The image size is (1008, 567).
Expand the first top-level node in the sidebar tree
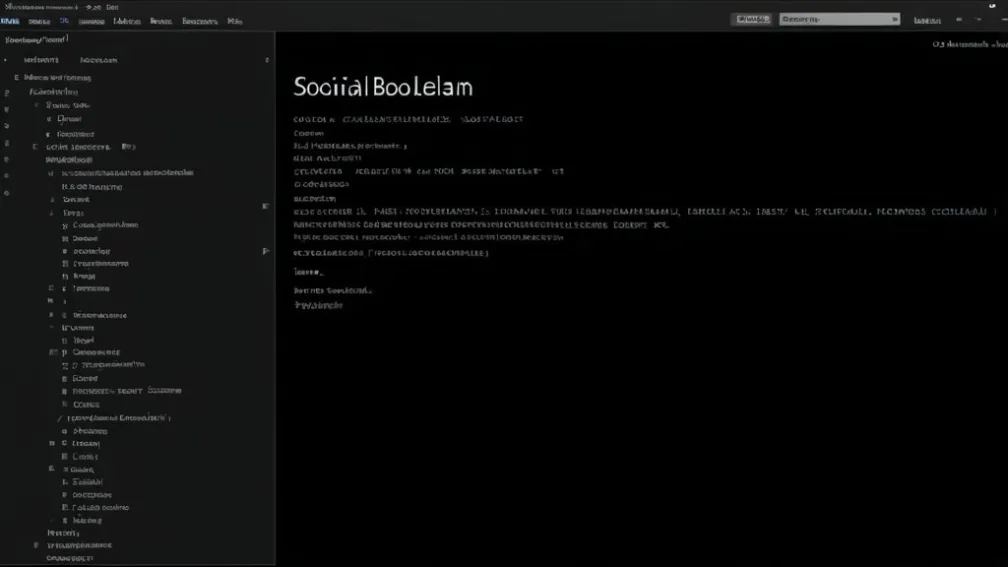point(17,77)
